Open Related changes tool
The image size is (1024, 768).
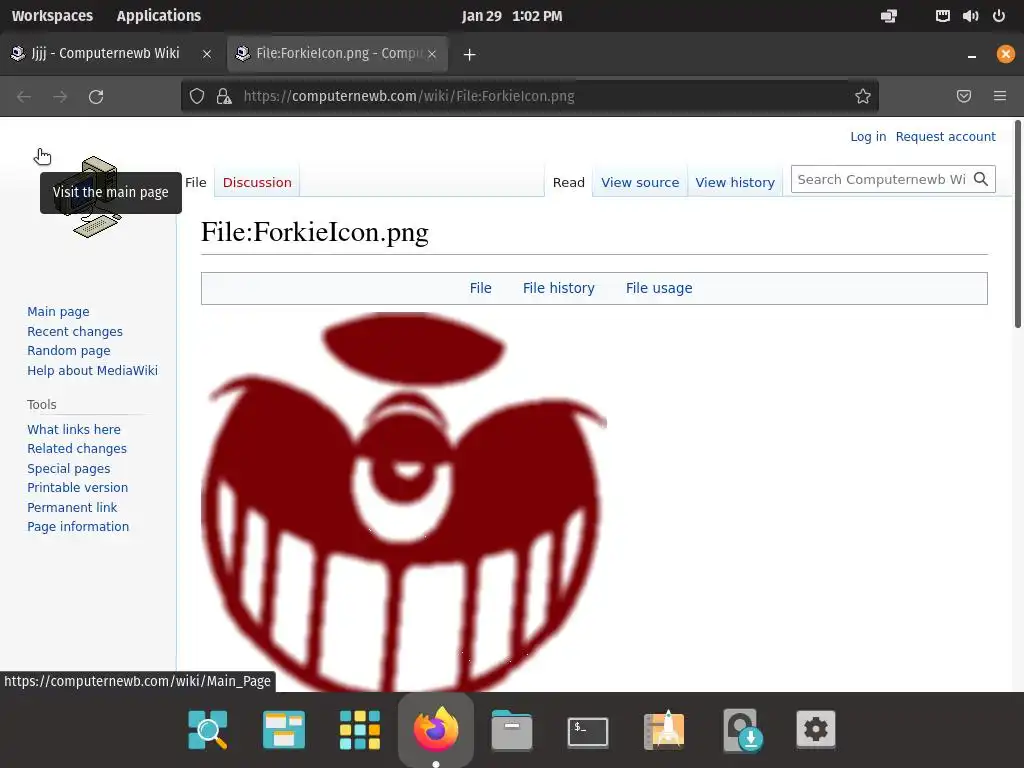76,449
